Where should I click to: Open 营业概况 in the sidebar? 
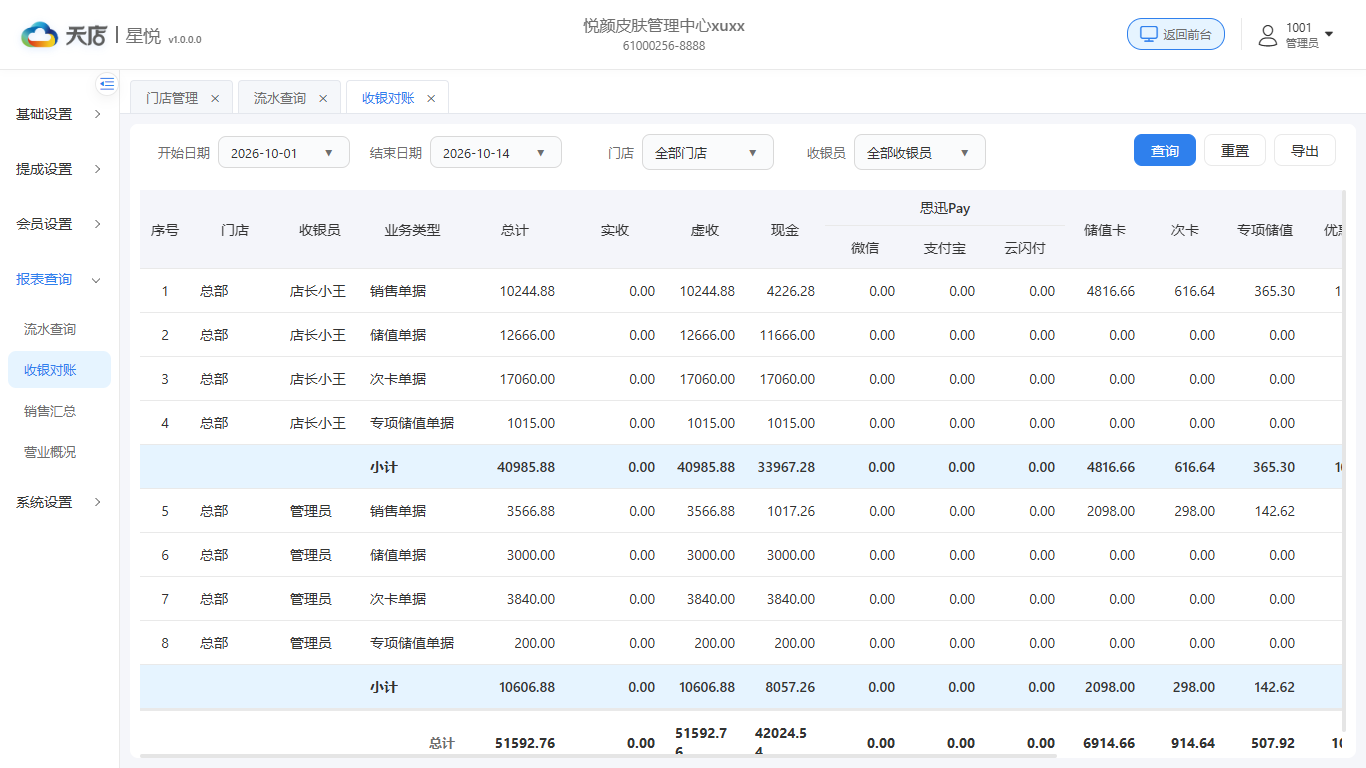59,452
